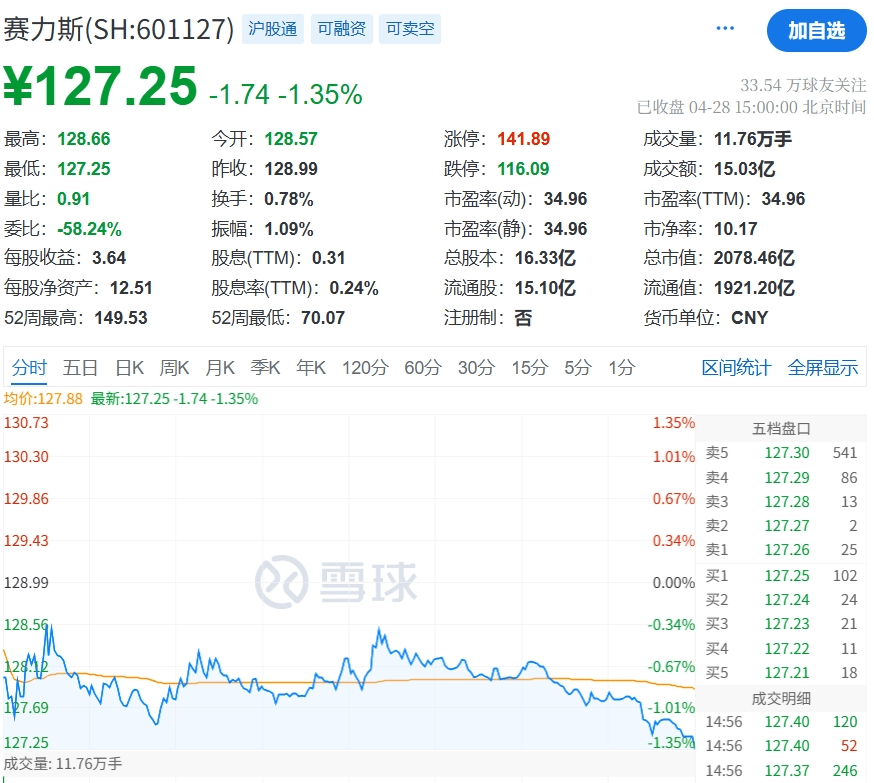Switch to the 120分 chart tab
Screen dimensions: 874x783
[365, 368]
